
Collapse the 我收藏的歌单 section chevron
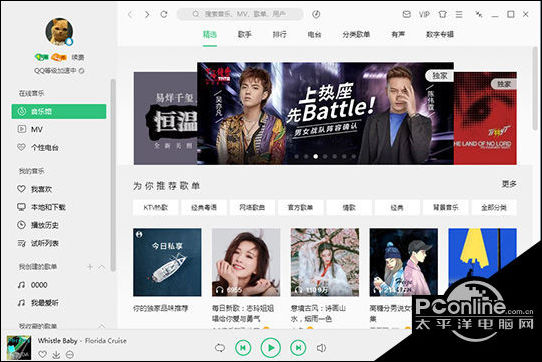[101, 326]
